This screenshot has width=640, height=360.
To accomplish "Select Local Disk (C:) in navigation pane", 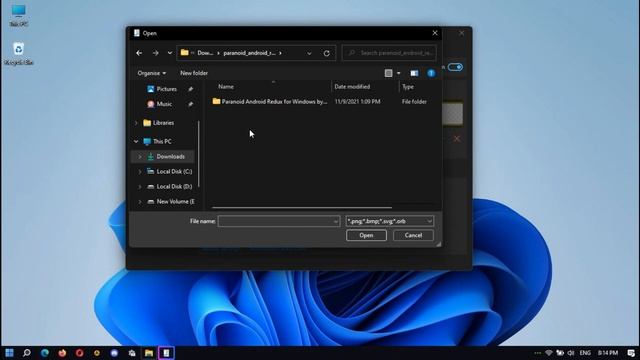I will 174,172.
